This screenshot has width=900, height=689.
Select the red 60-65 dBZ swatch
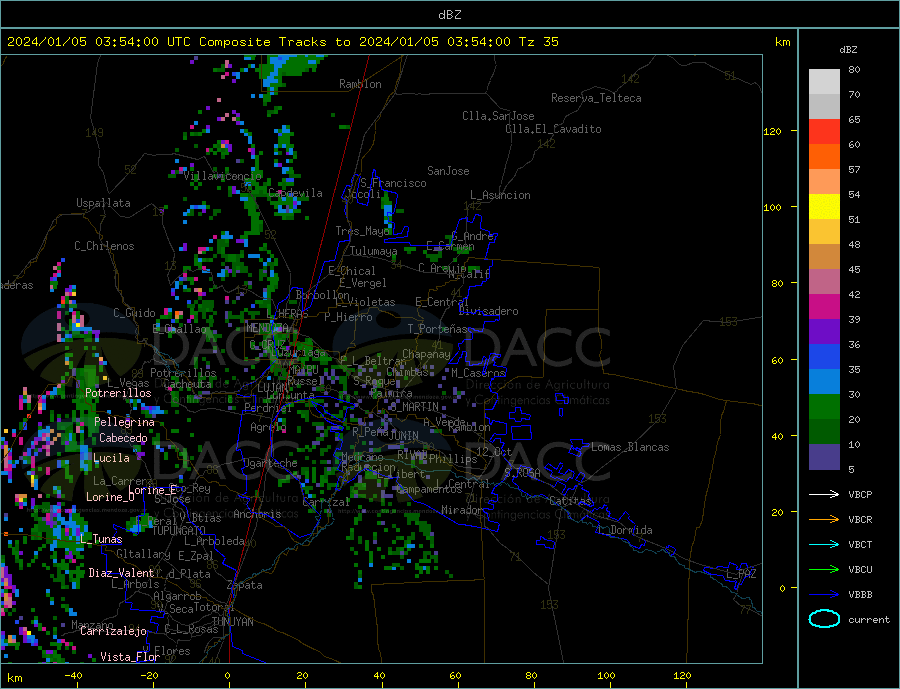tap(824, 131)
